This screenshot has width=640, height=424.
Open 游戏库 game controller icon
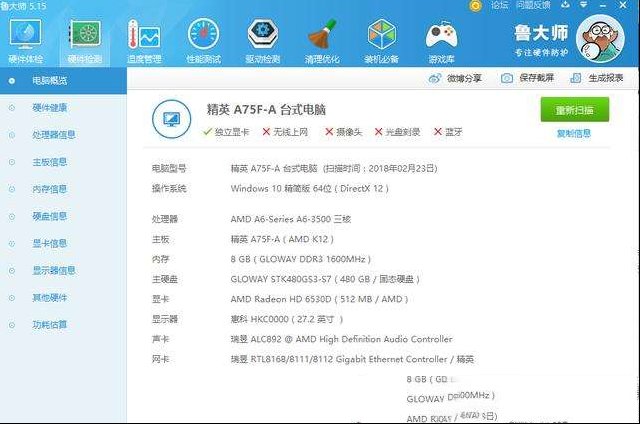(x=441, y=42)
